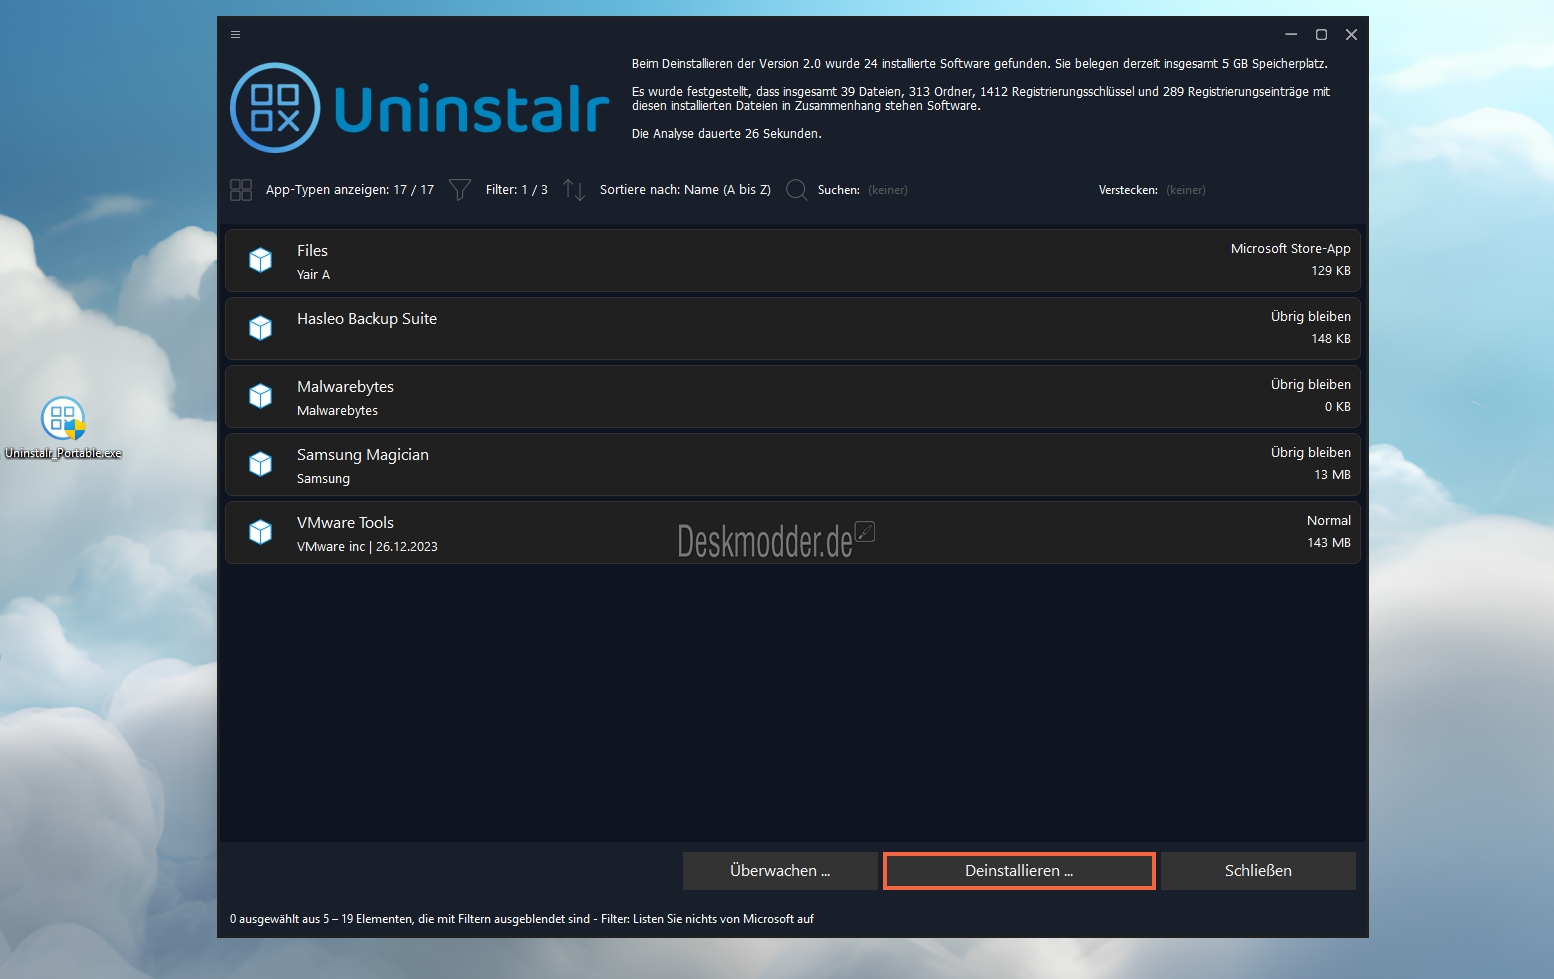The height and width of the screenshot is (979, 1554).
Task: Click VMware inc | 26.12.2023 publisher text
Action: point(367,547)
